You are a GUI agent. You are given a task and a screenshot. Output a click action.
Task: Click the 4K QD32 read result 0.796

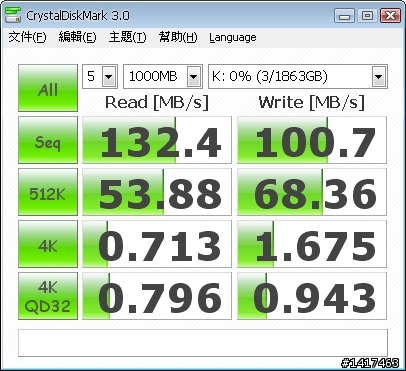coord(157,296)
